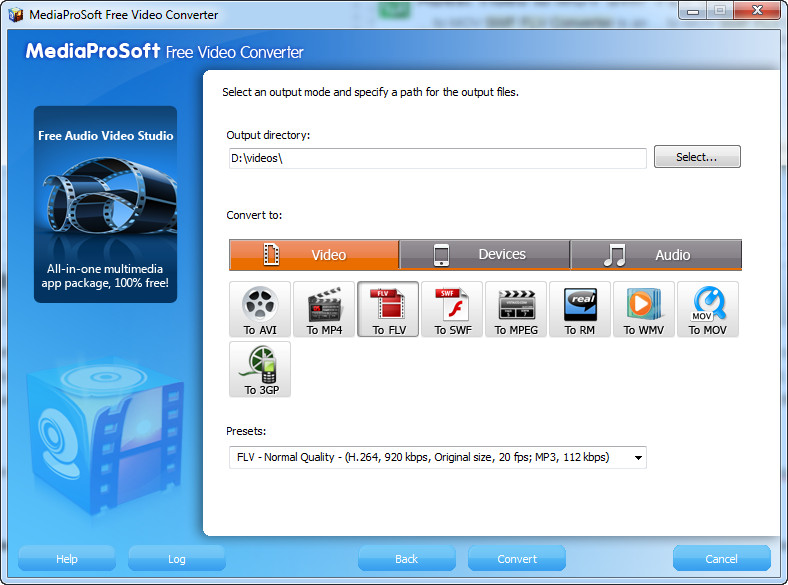The image size is (788, 585).
Task: Choose the To MPEG format icon
Action: tap(516, 309)
